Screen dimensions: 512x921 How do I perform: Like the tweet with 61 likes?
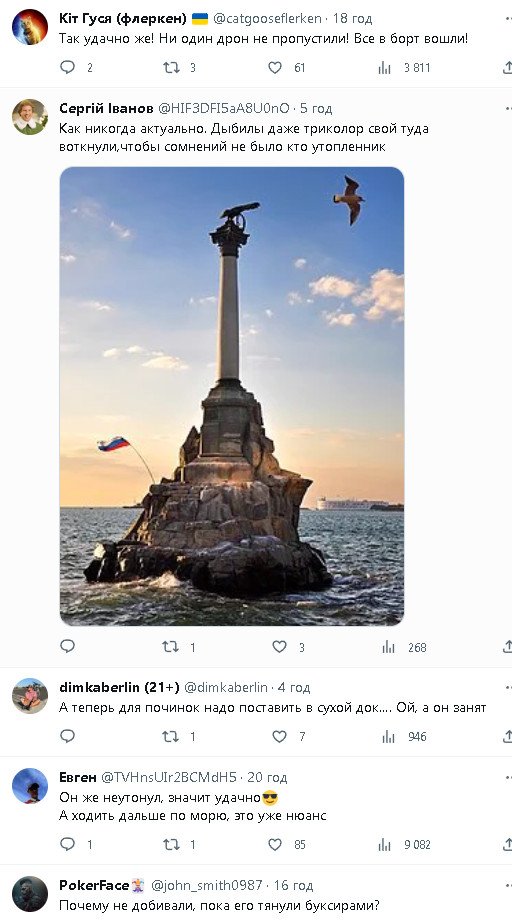point(275,68)
